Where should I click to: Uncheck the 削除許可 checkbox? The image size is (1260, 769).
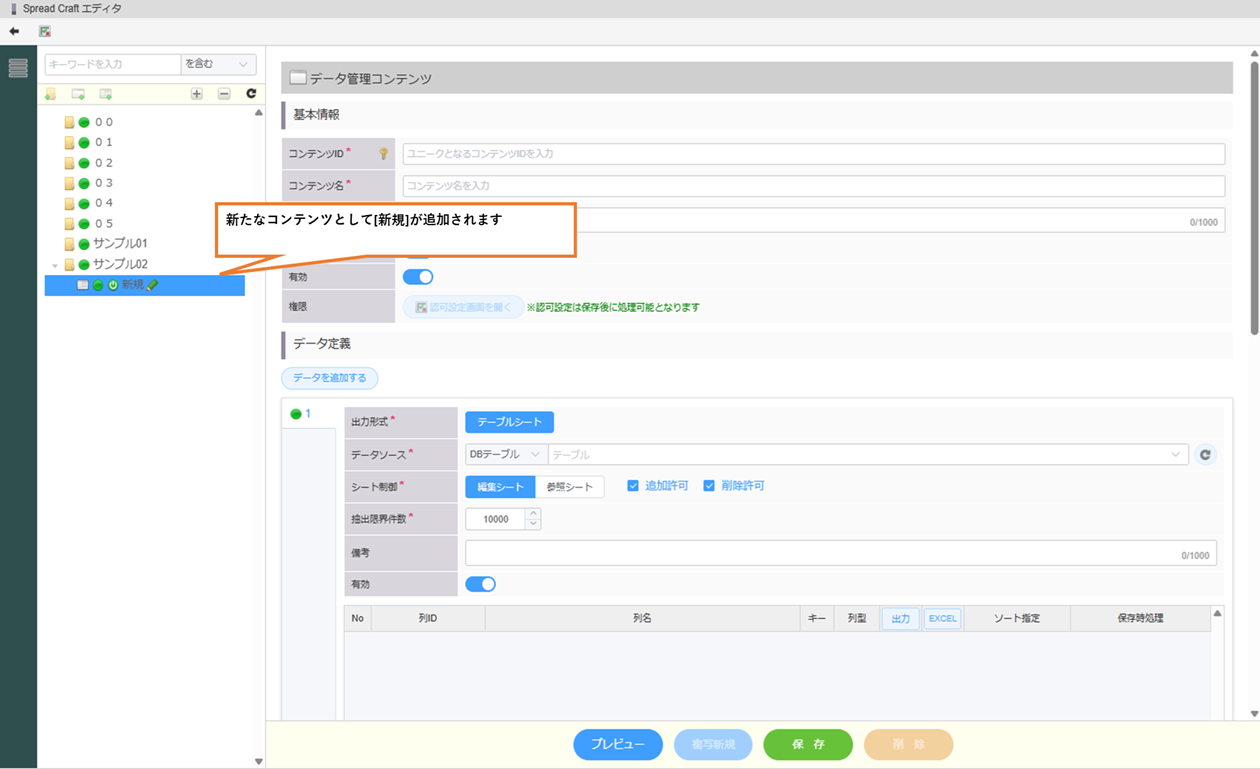point(709,486)
